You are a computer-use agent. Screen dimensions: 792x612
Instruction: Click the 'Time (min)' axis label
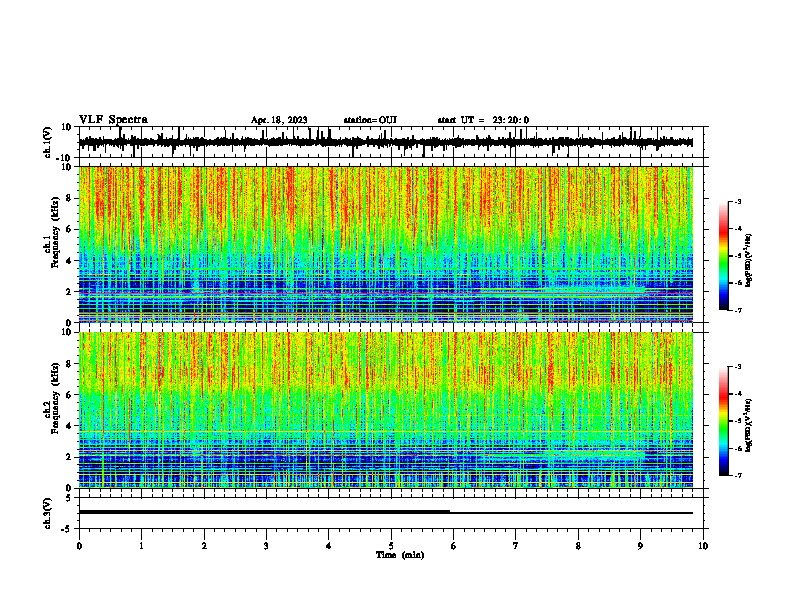pyautogui.click(x=400, y=555)
